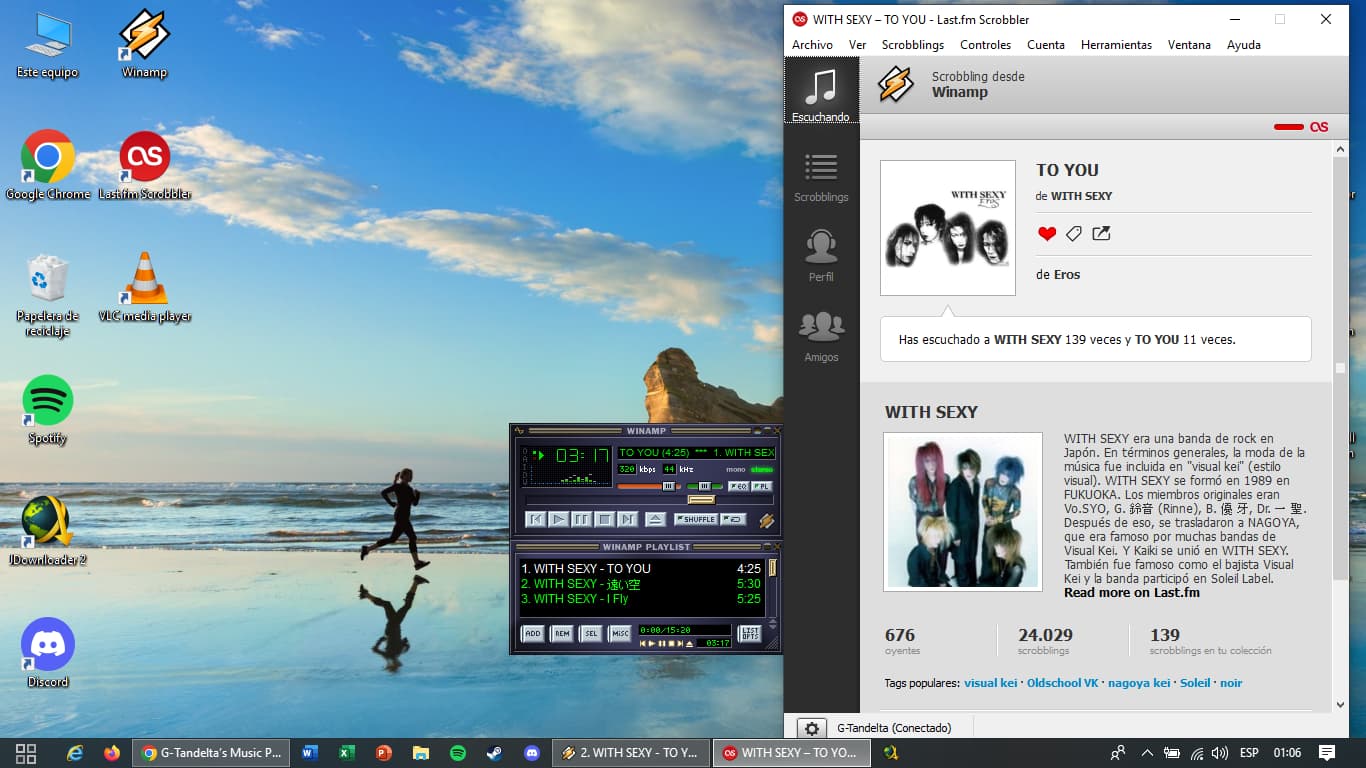Open the SEL menu in Winamp playlist
This screenshot has width=1366, height=768.
(x=591, y=633)
